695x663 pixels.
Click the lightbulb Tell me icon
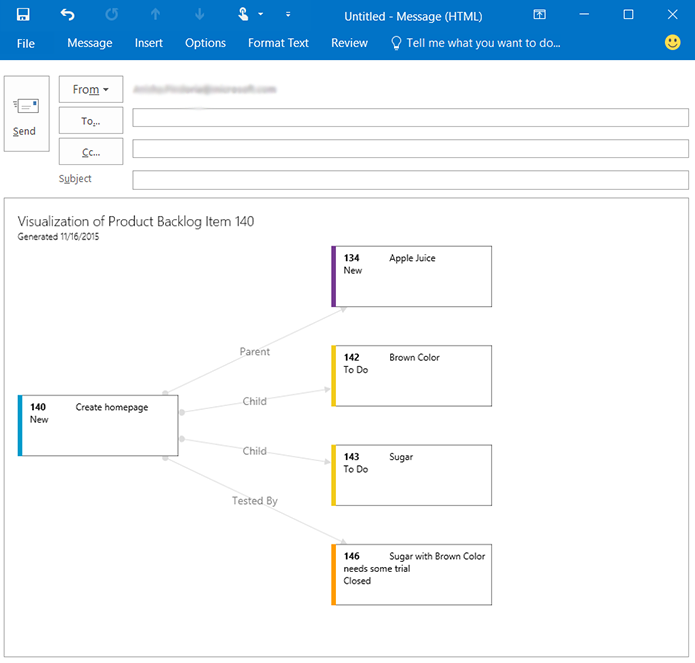[396, 43]
